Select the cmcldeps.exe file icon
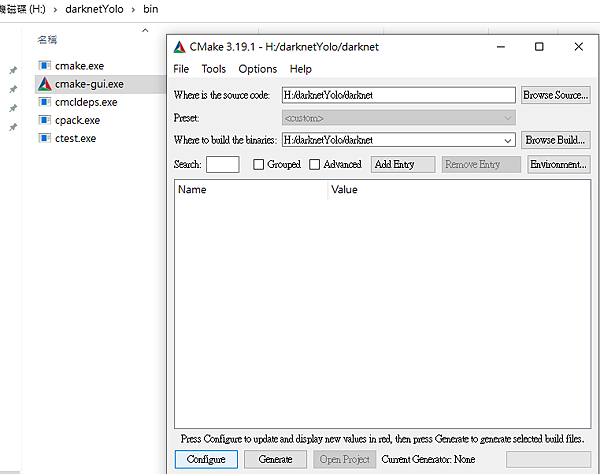The height and width of the screenshot is (474, 600). point(44,102)
